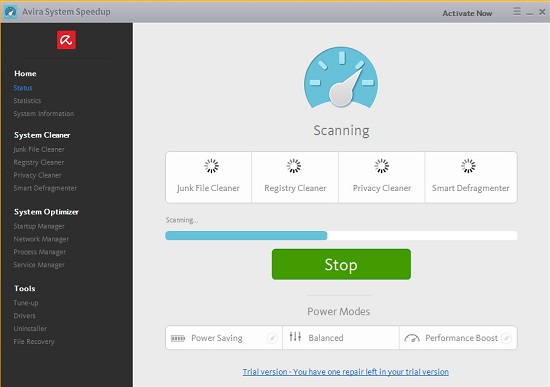Click the Performance Boost gauge icon
550x387 pixels.
(x=412, y=338)
